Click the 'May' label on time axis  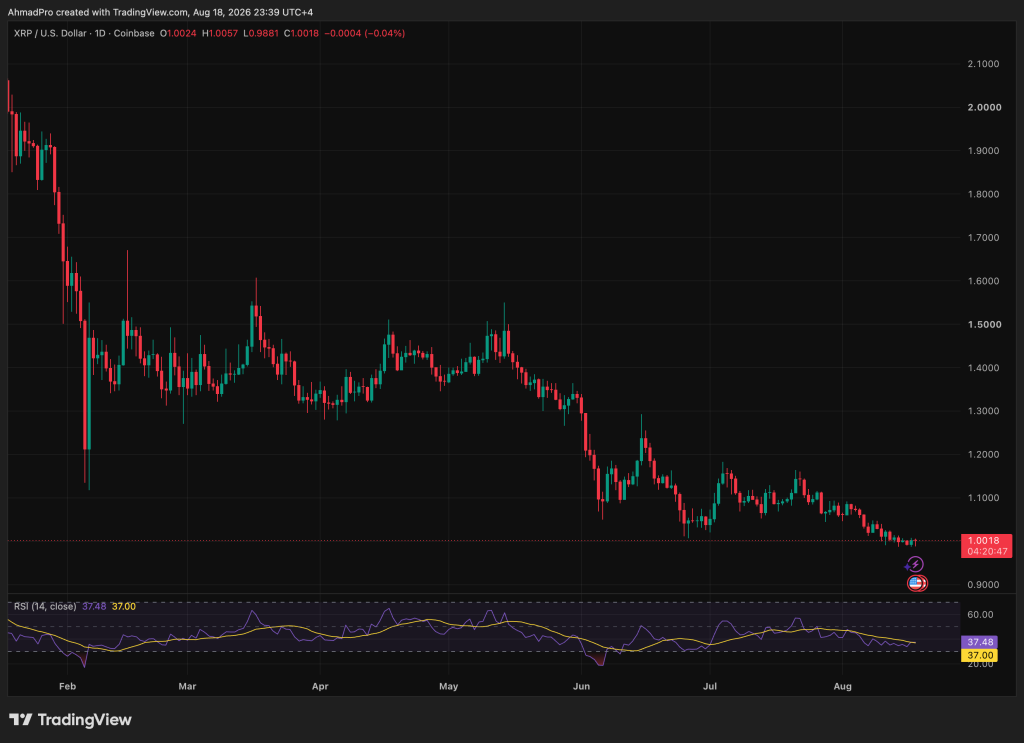tap(449, 686)
